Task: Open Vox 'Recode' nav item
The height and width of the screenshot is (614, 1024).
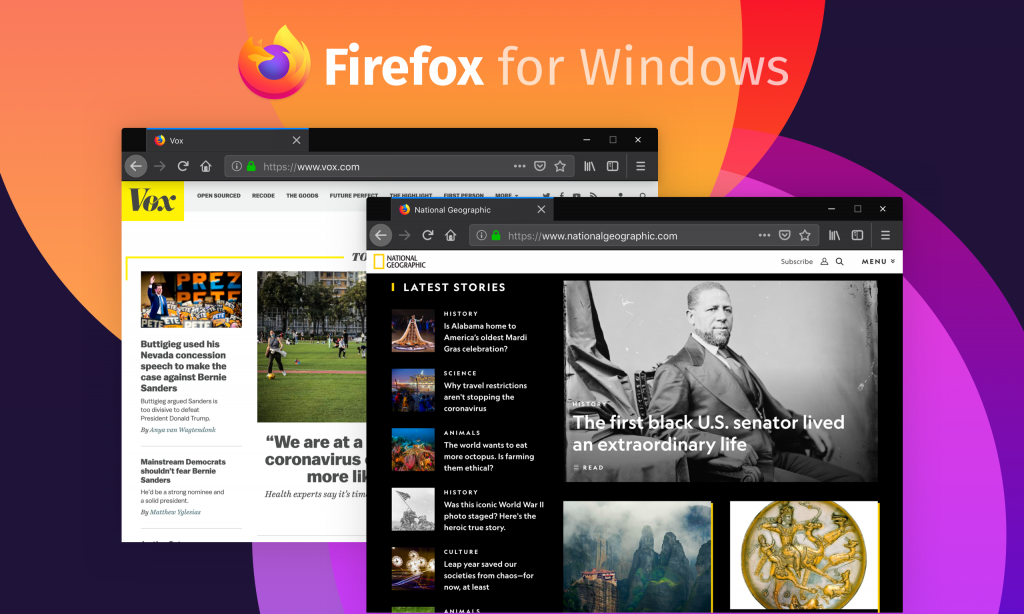Action: 263,195
